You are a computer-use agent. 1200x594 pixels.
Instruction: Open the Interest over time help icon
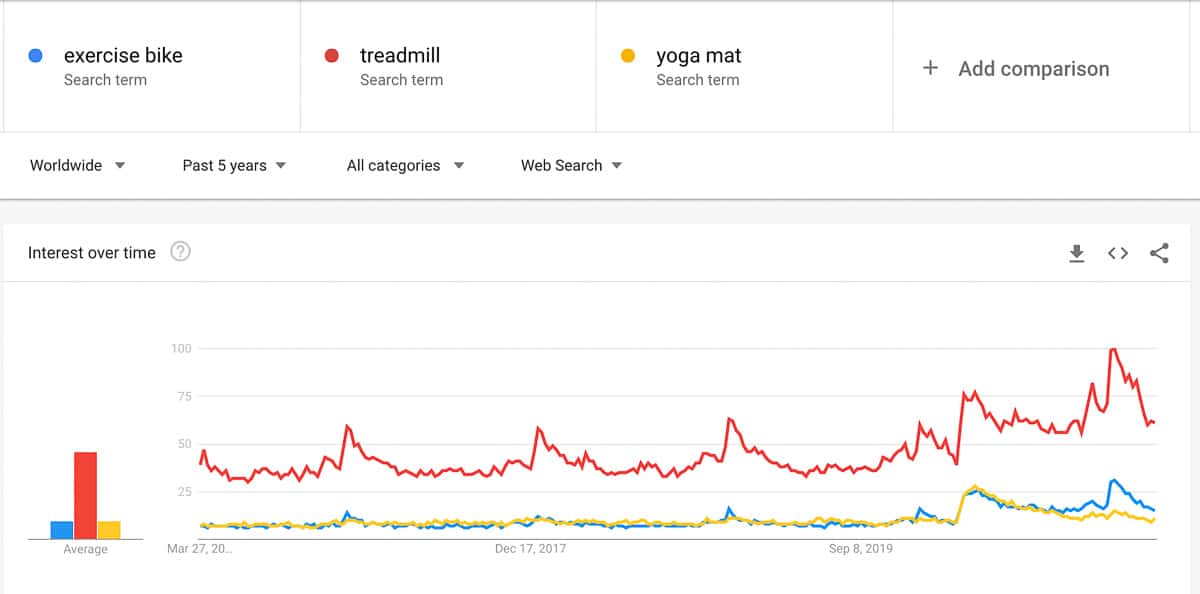(180, 252)
